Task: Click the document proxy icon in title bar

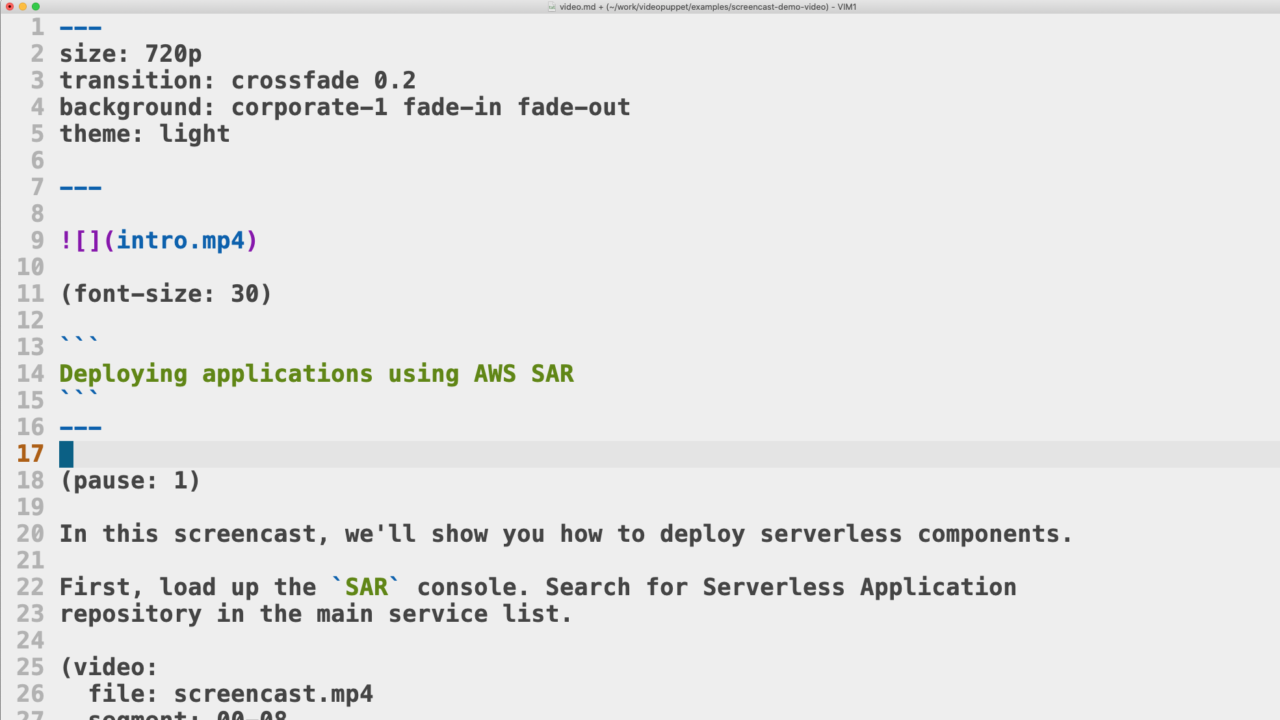Action: point(550,7)
